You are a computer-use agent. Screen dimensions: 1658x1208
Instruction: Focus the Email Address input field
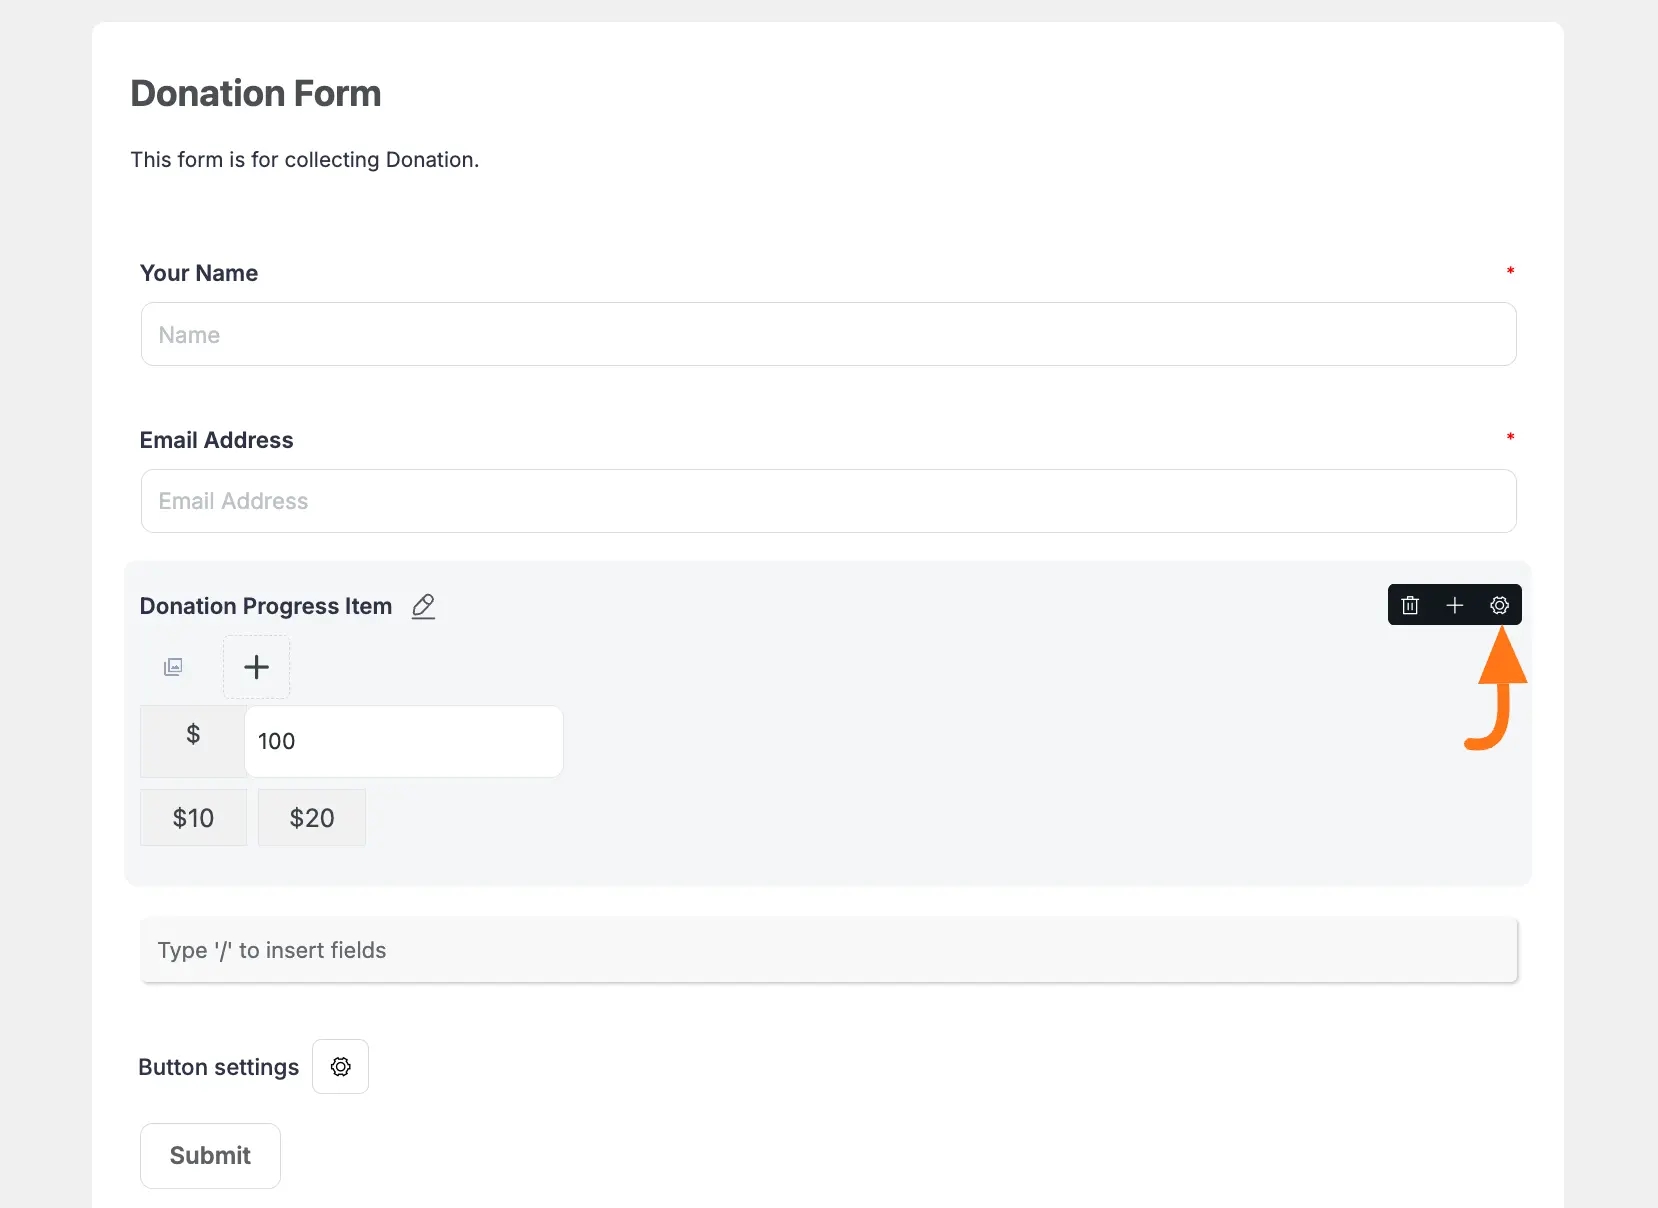(828, 501)
